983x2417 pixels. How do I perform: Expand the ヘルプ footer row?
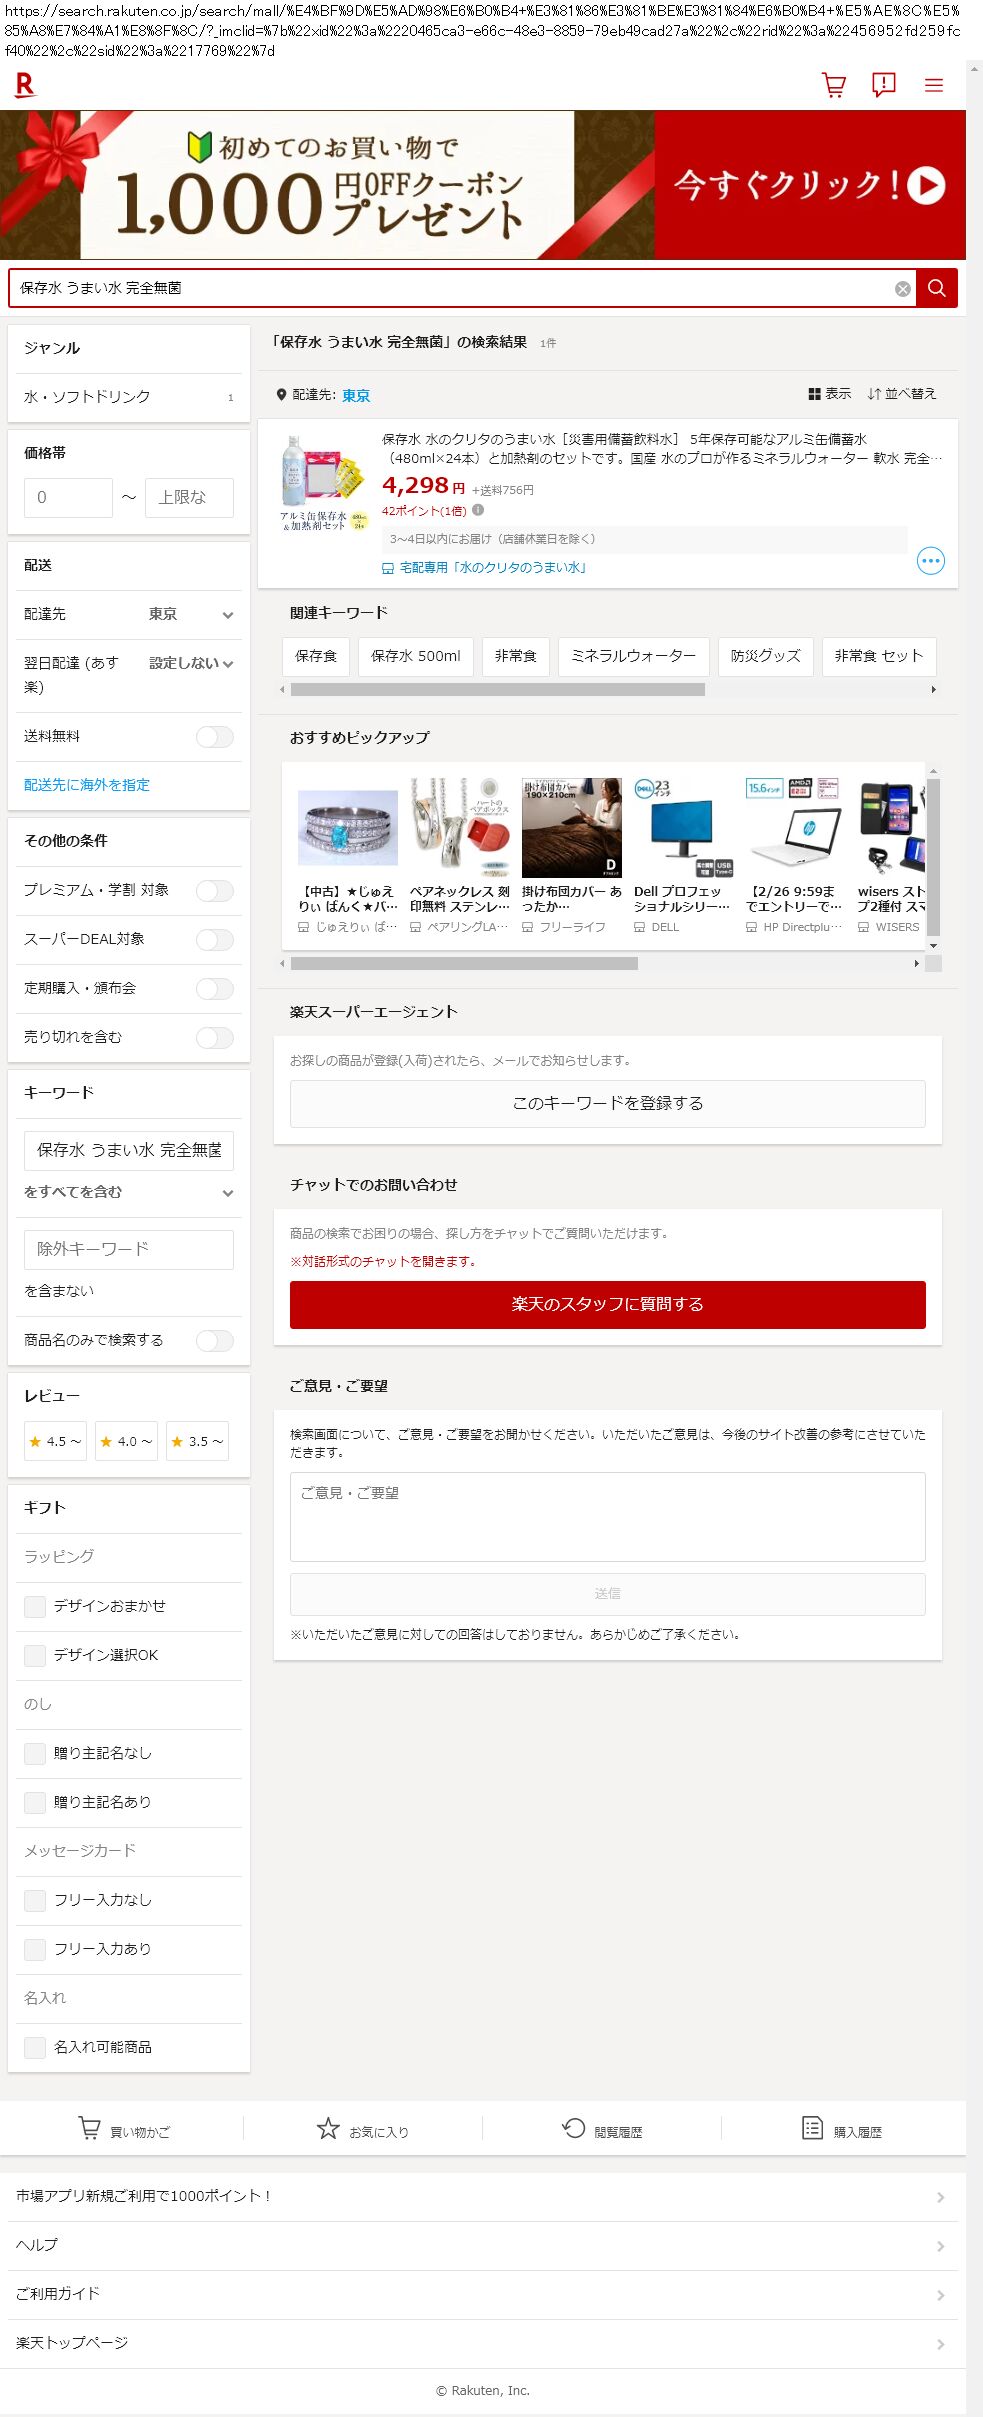pyautogui.click(x=482, y=2245)
